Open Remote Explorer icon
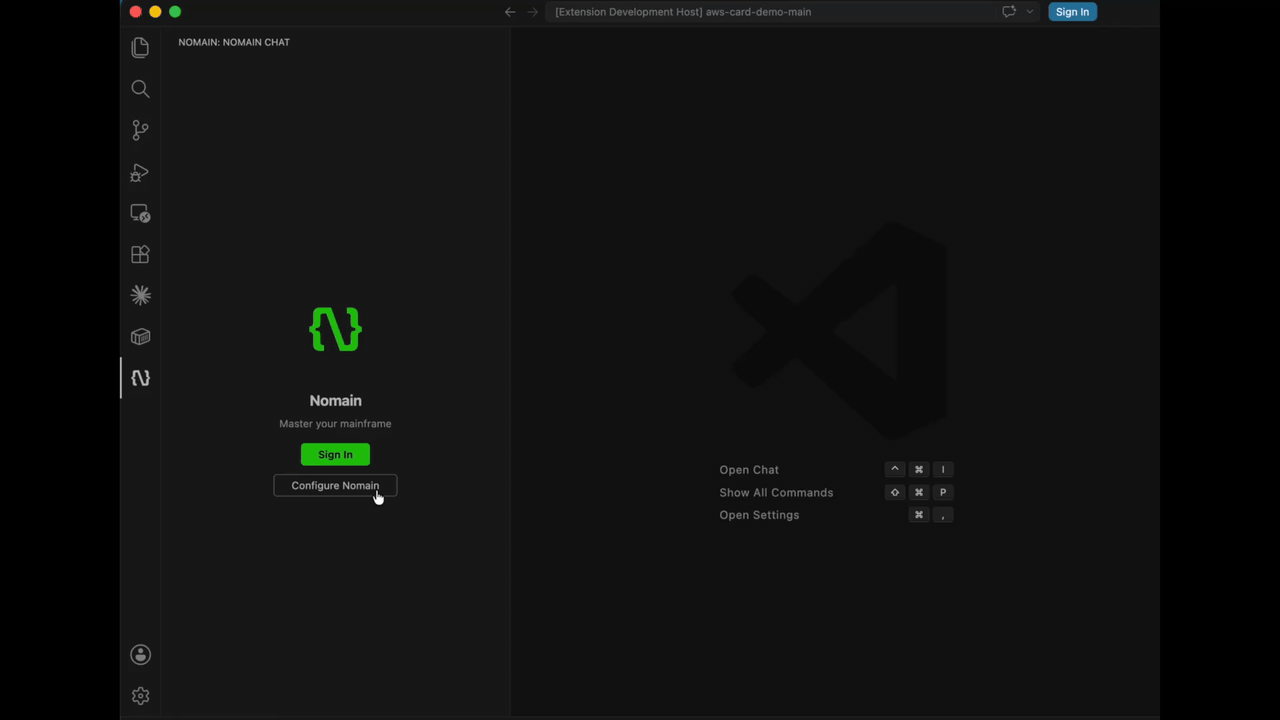 pos(140,213)
